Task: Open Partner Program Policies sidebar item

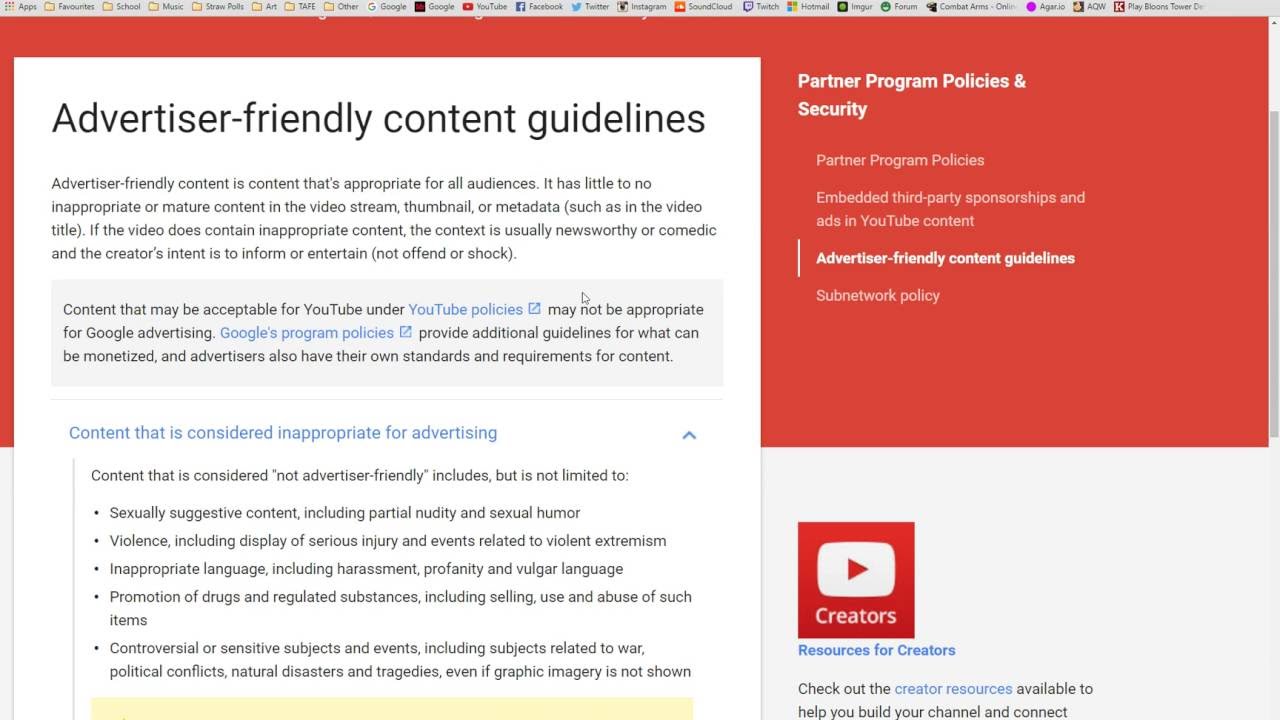Action: (900, 160)
